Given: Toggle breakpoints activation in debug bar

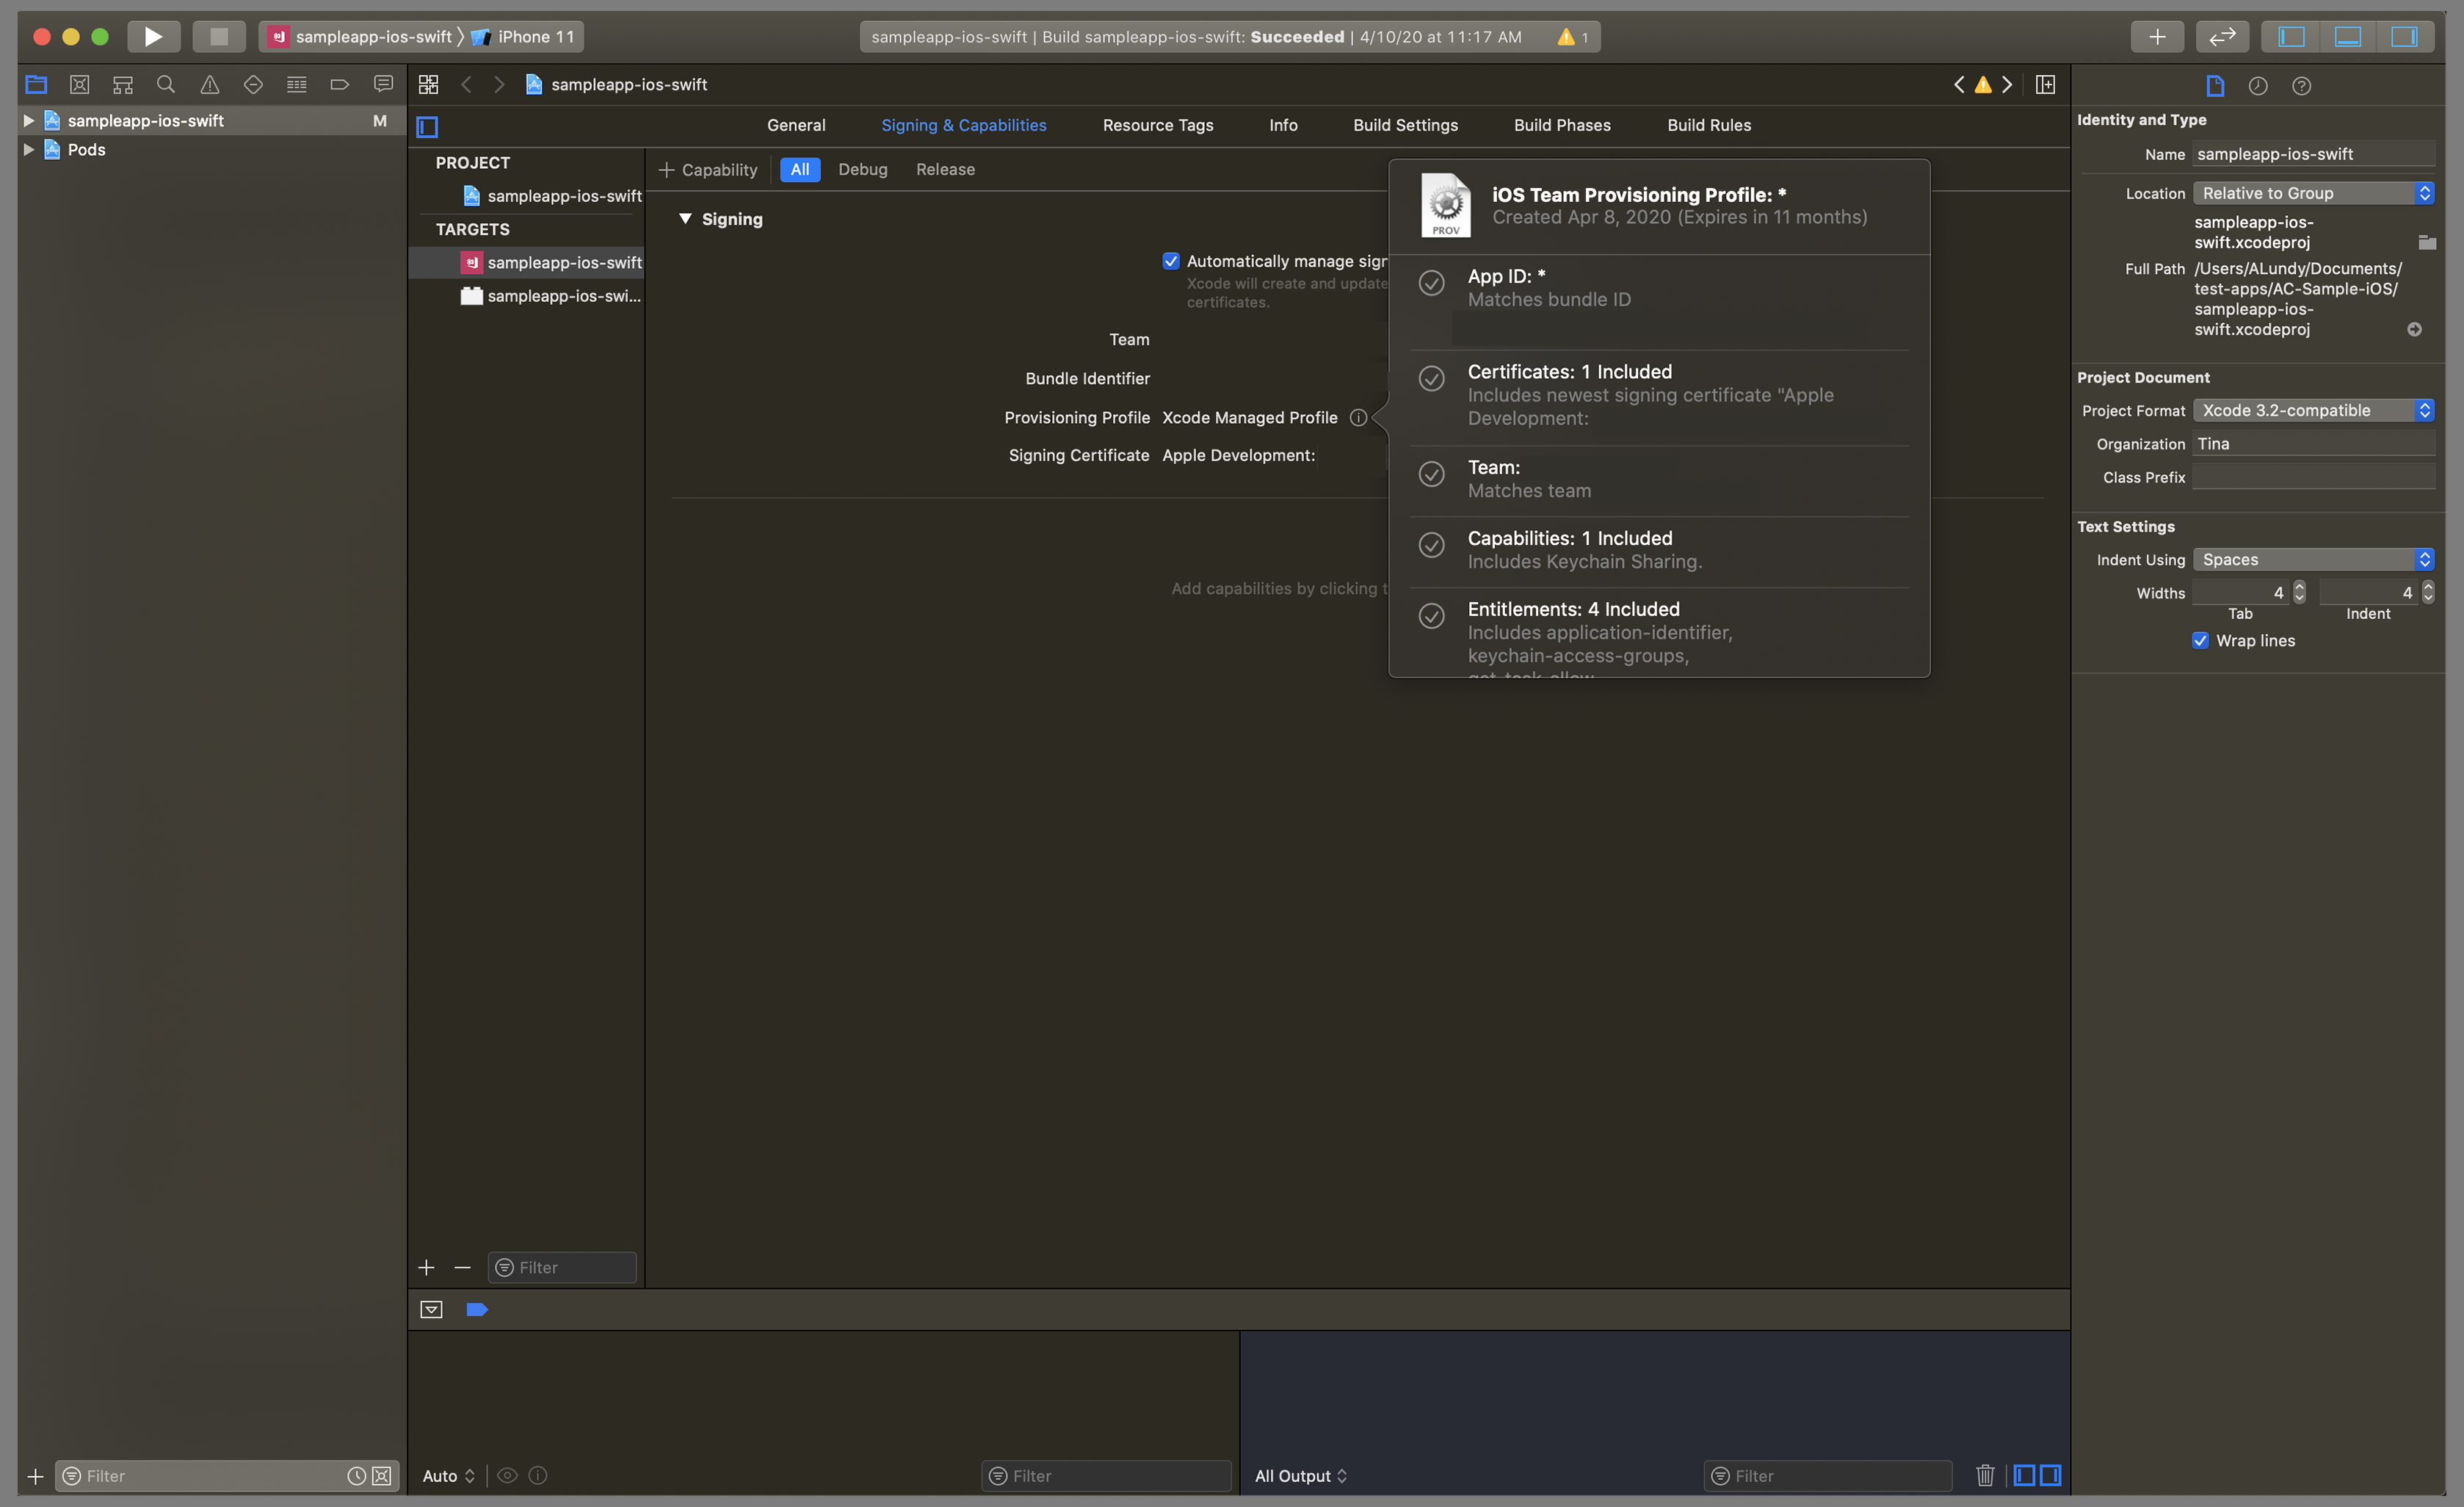Looking at the screenshot, I should (477, 1310).
